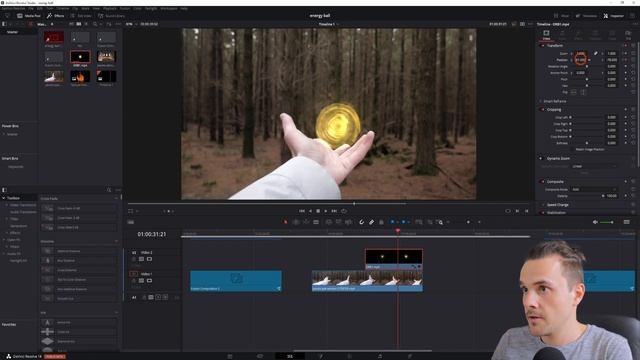Collapse the Transform section in Inspector

[x=554, y=46]
